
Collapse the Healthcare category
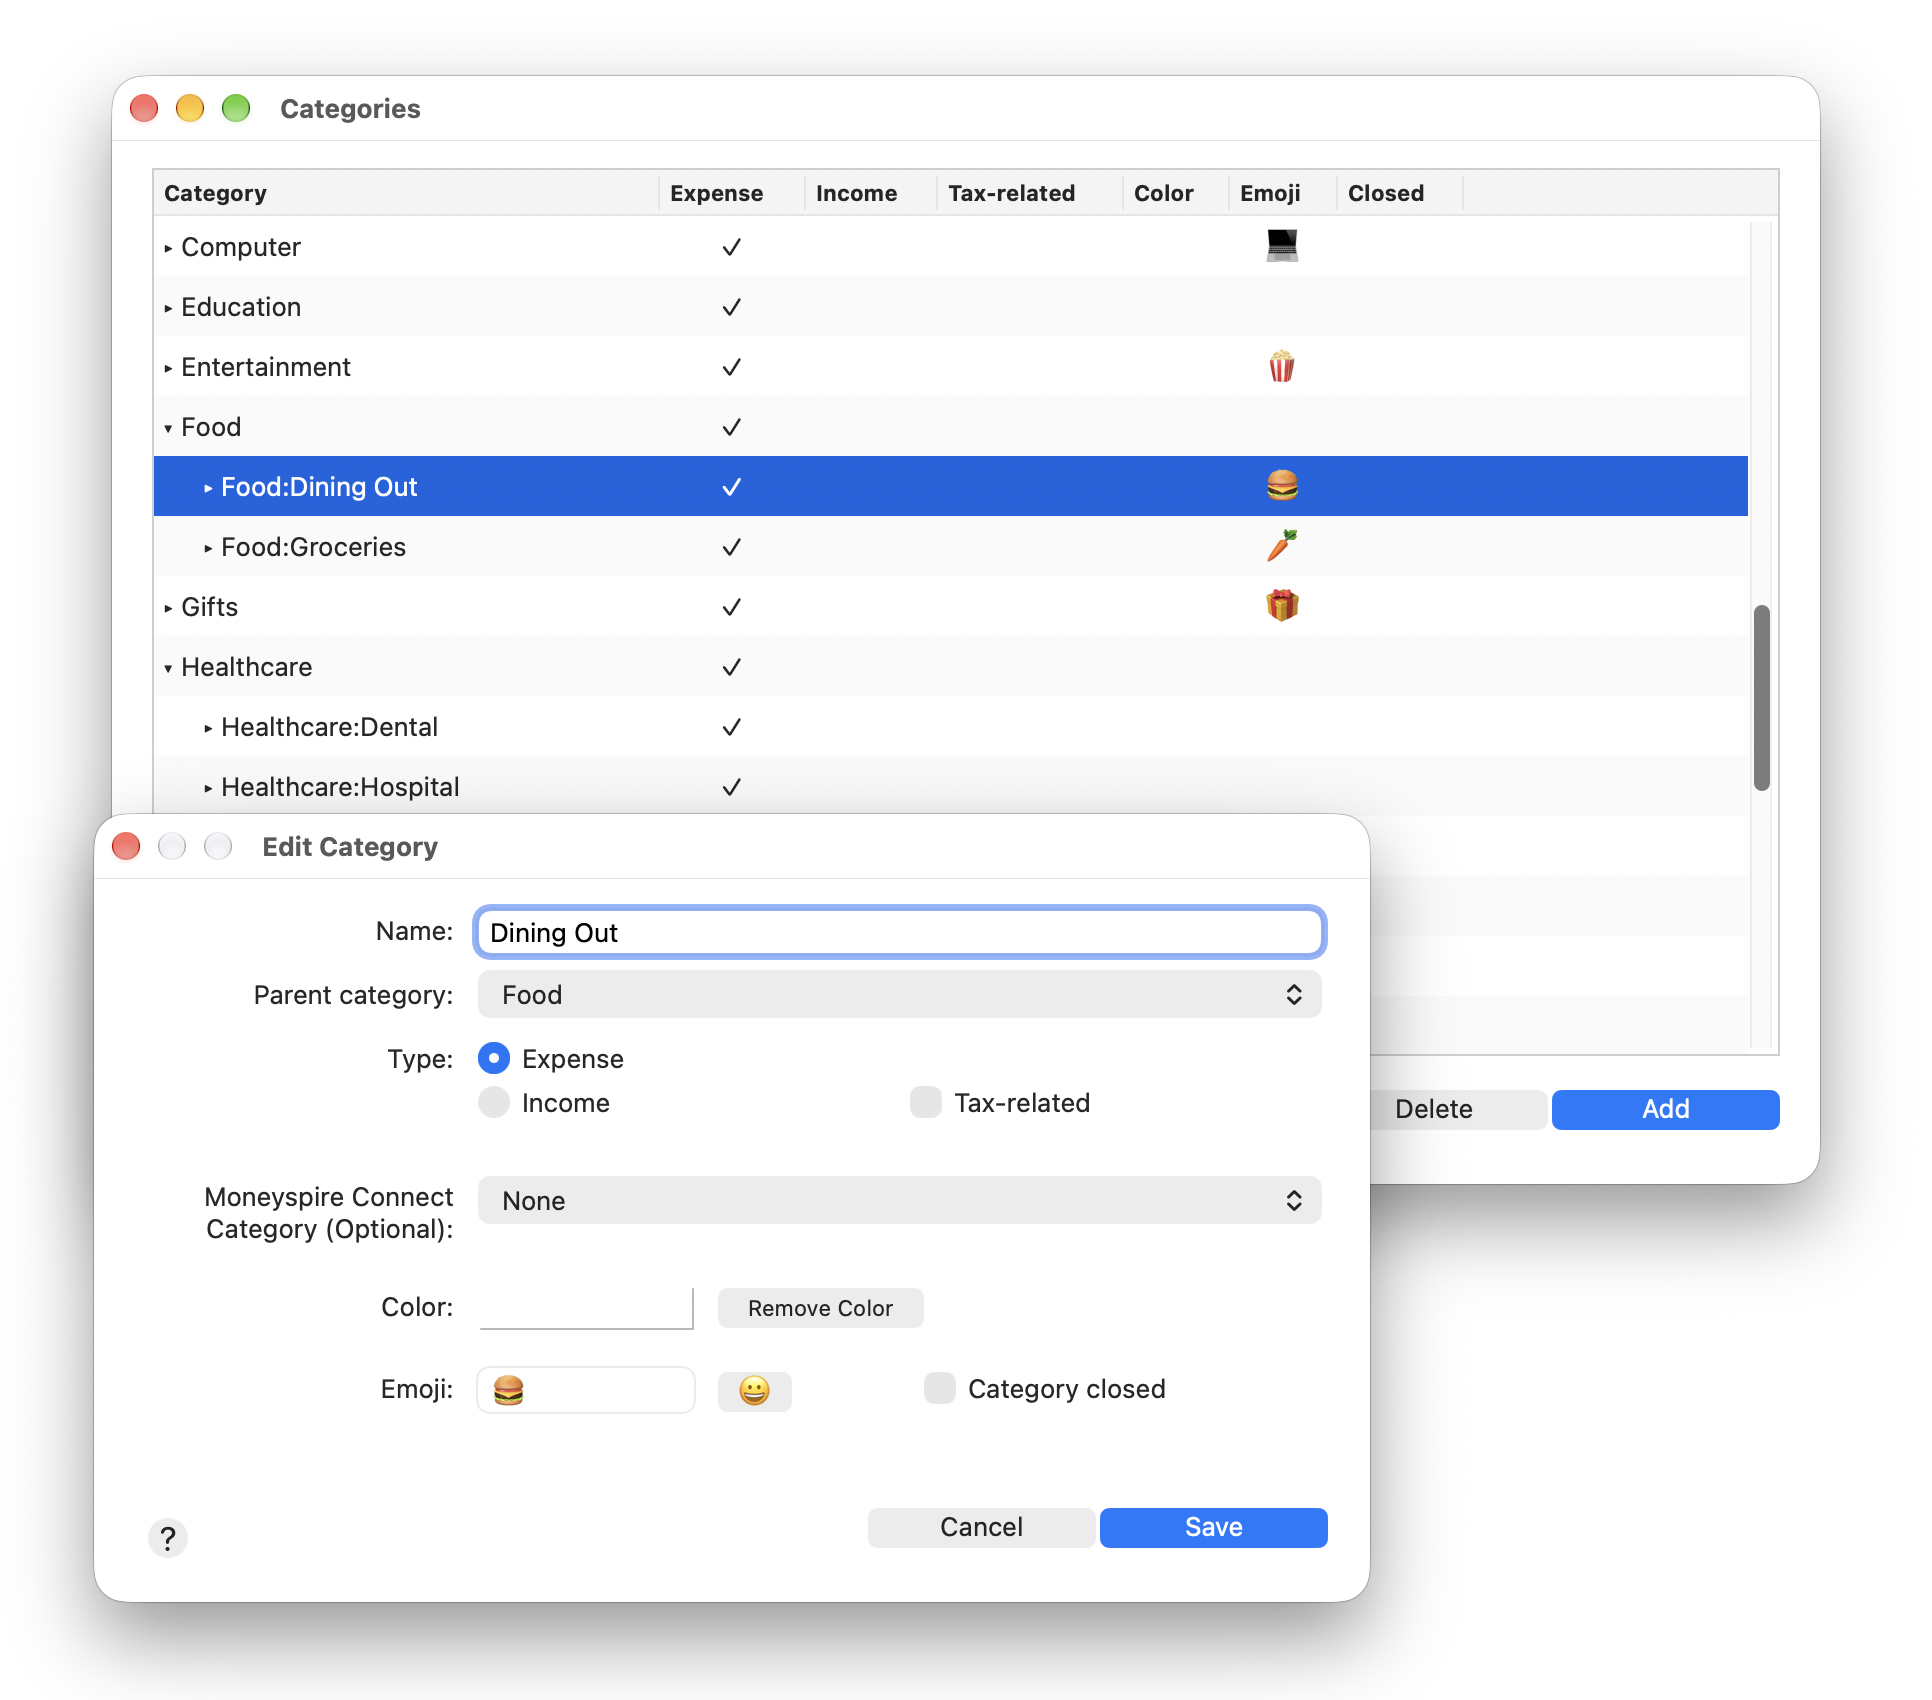[x=168, y=668]
